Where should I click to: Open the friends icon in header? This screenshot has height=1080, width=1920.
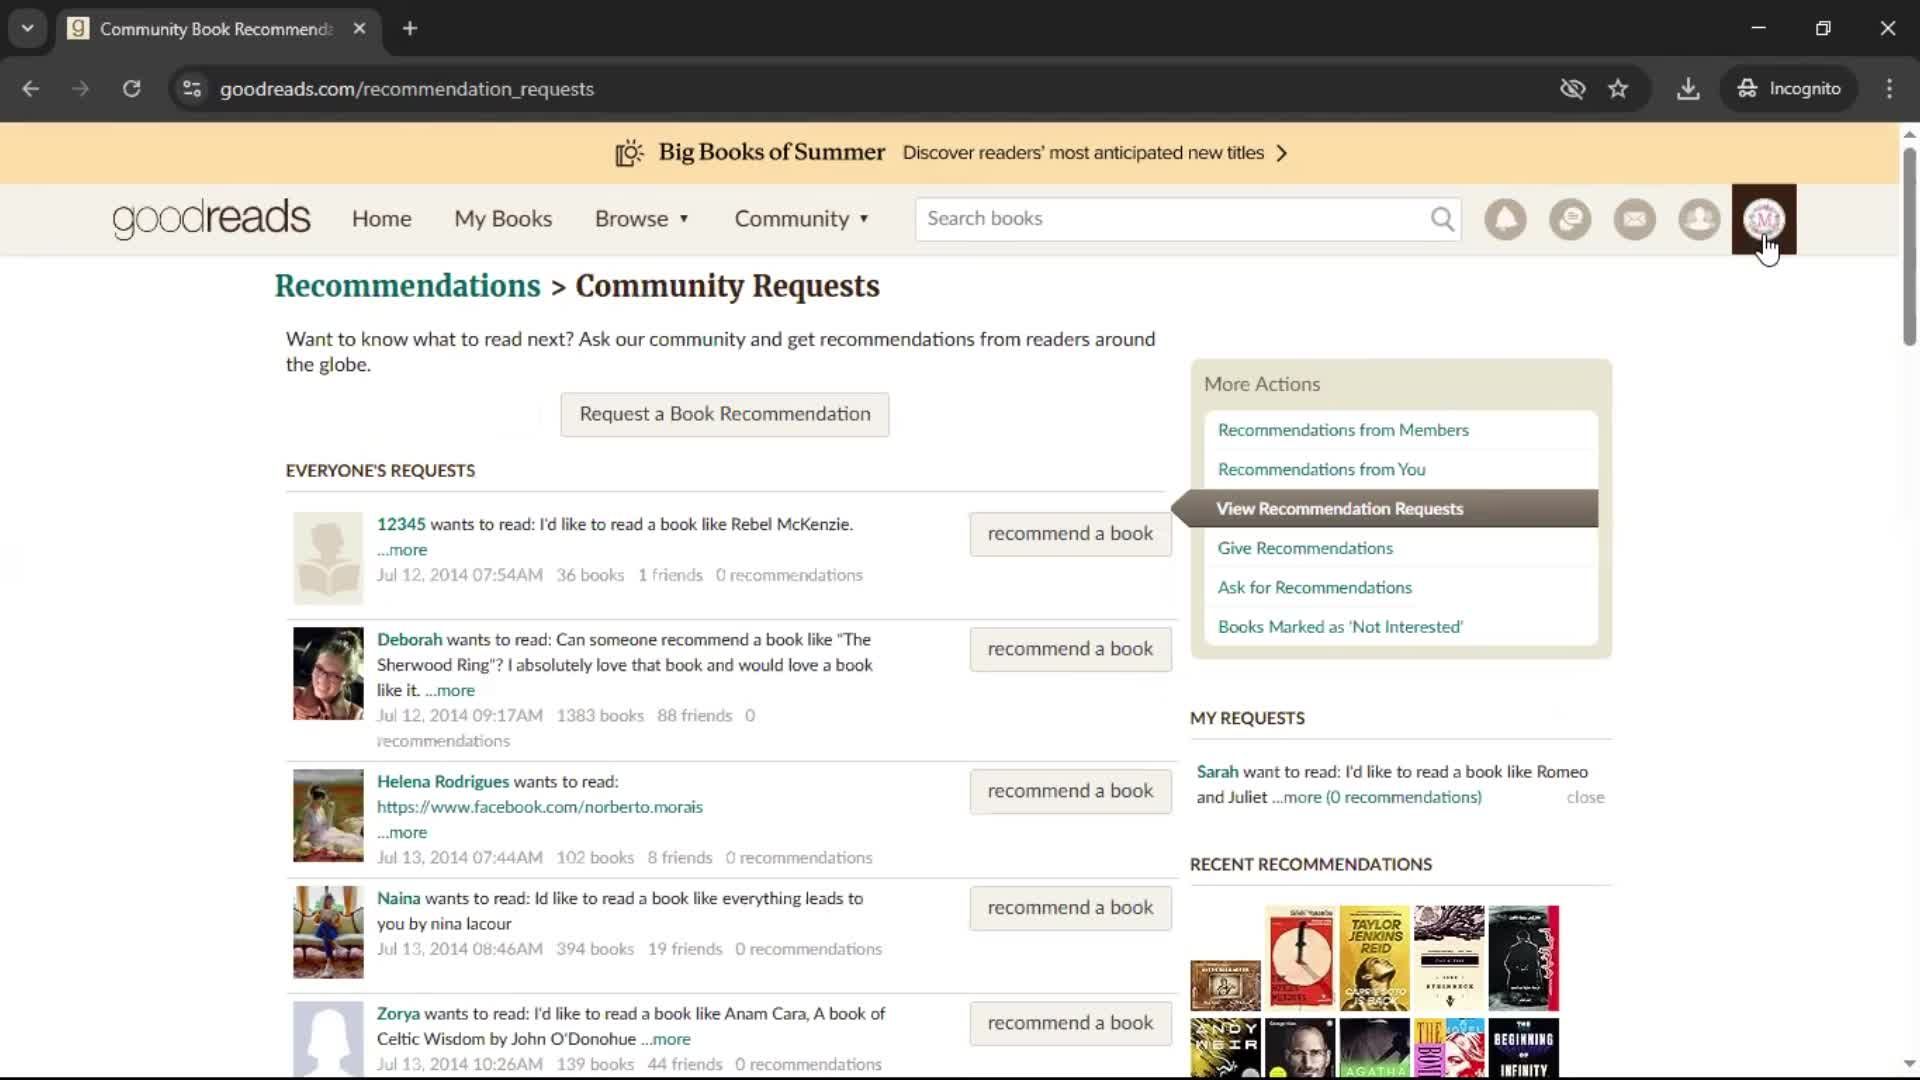click(1699, 219)
